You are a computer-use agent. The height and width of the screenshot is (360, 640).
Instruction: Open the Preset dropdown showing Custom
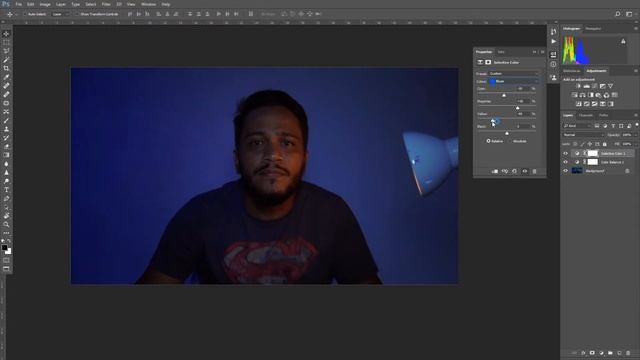[513, 73]
